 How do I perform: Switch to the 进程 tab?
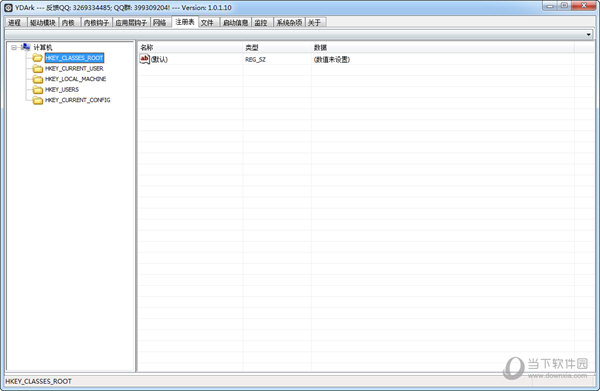tap(15, 23)
